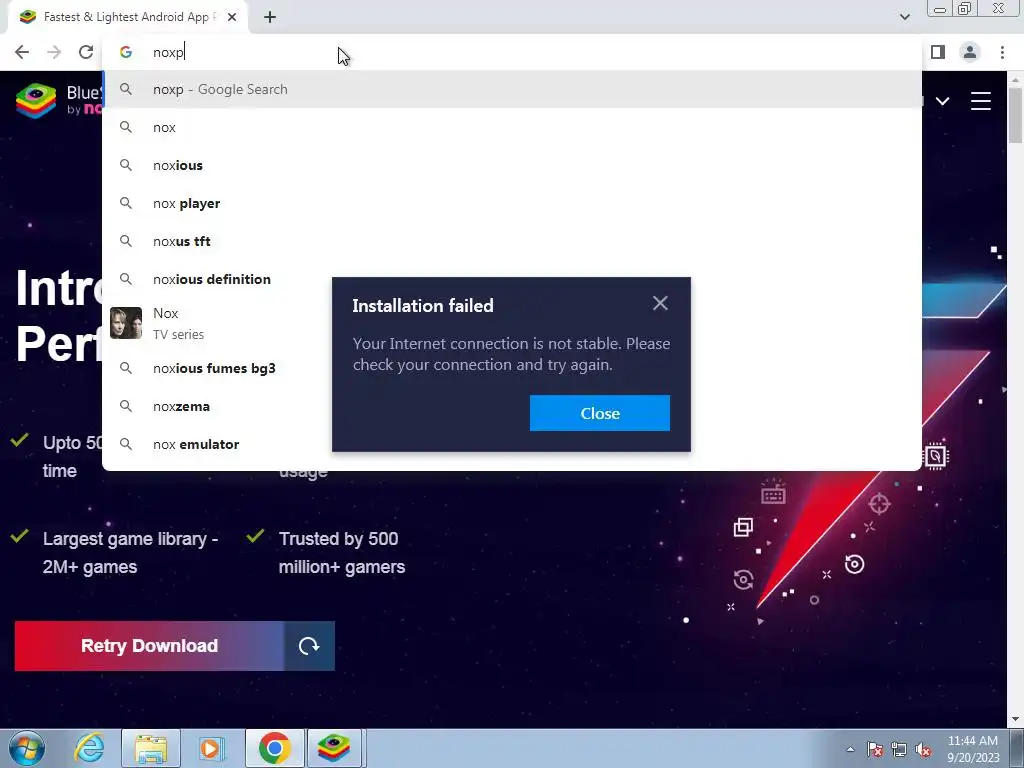Pick the 'noxious definition' suggestion

point(217,279)
